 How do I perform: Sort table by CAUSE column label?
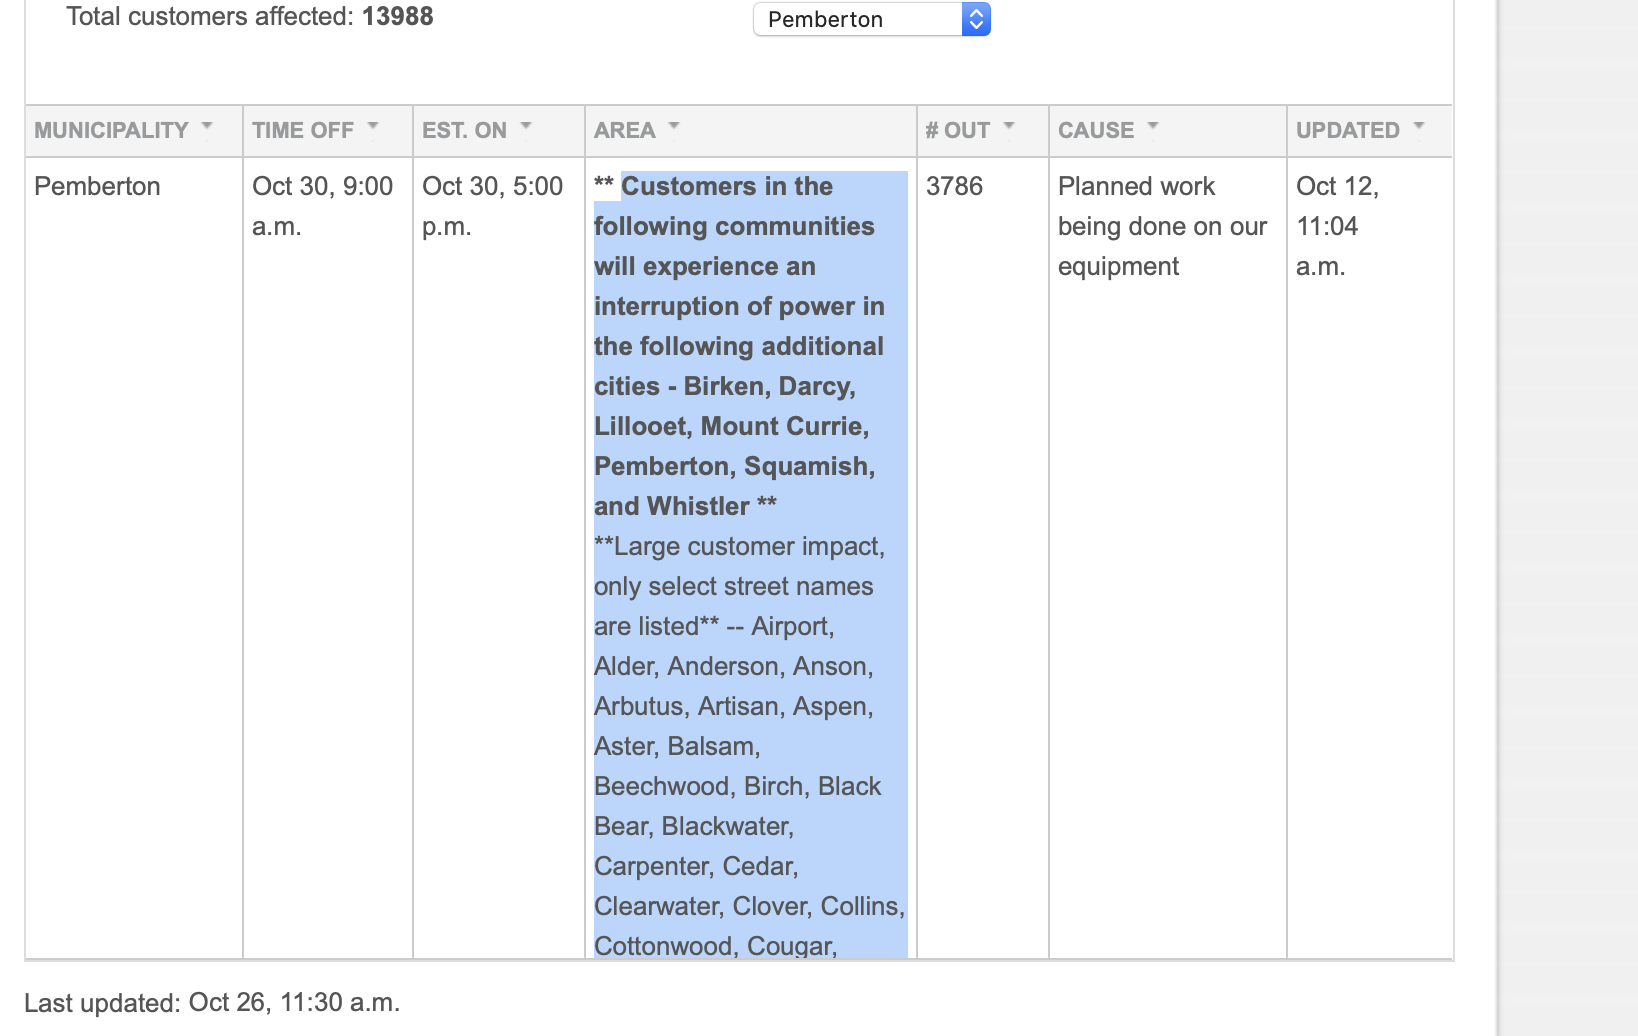[1095, 131]
